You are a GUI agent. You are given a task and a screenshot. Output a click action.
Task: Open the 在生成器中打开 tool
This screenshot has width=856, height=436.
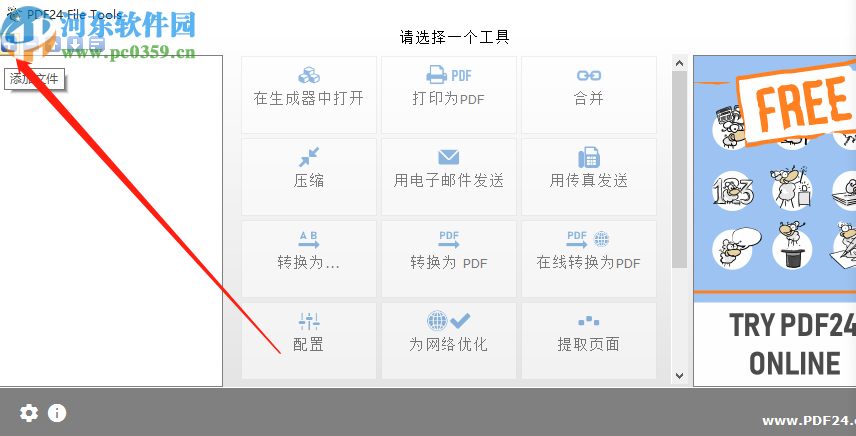[x=309, y=95]
